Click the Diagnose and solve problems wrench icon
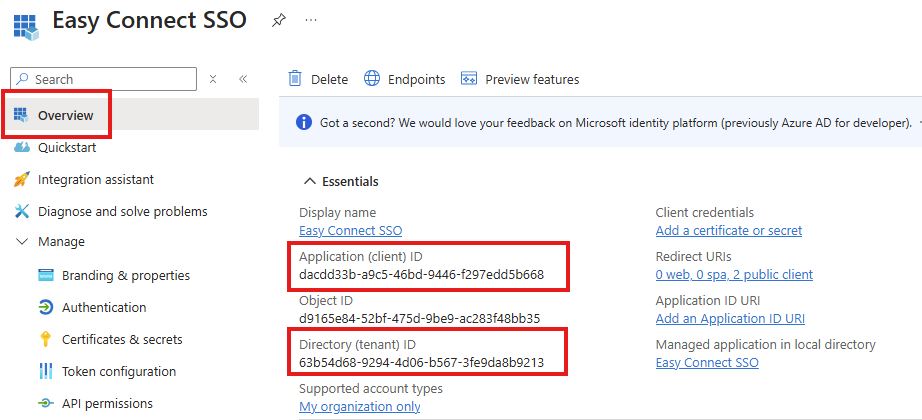 (22, 211)
